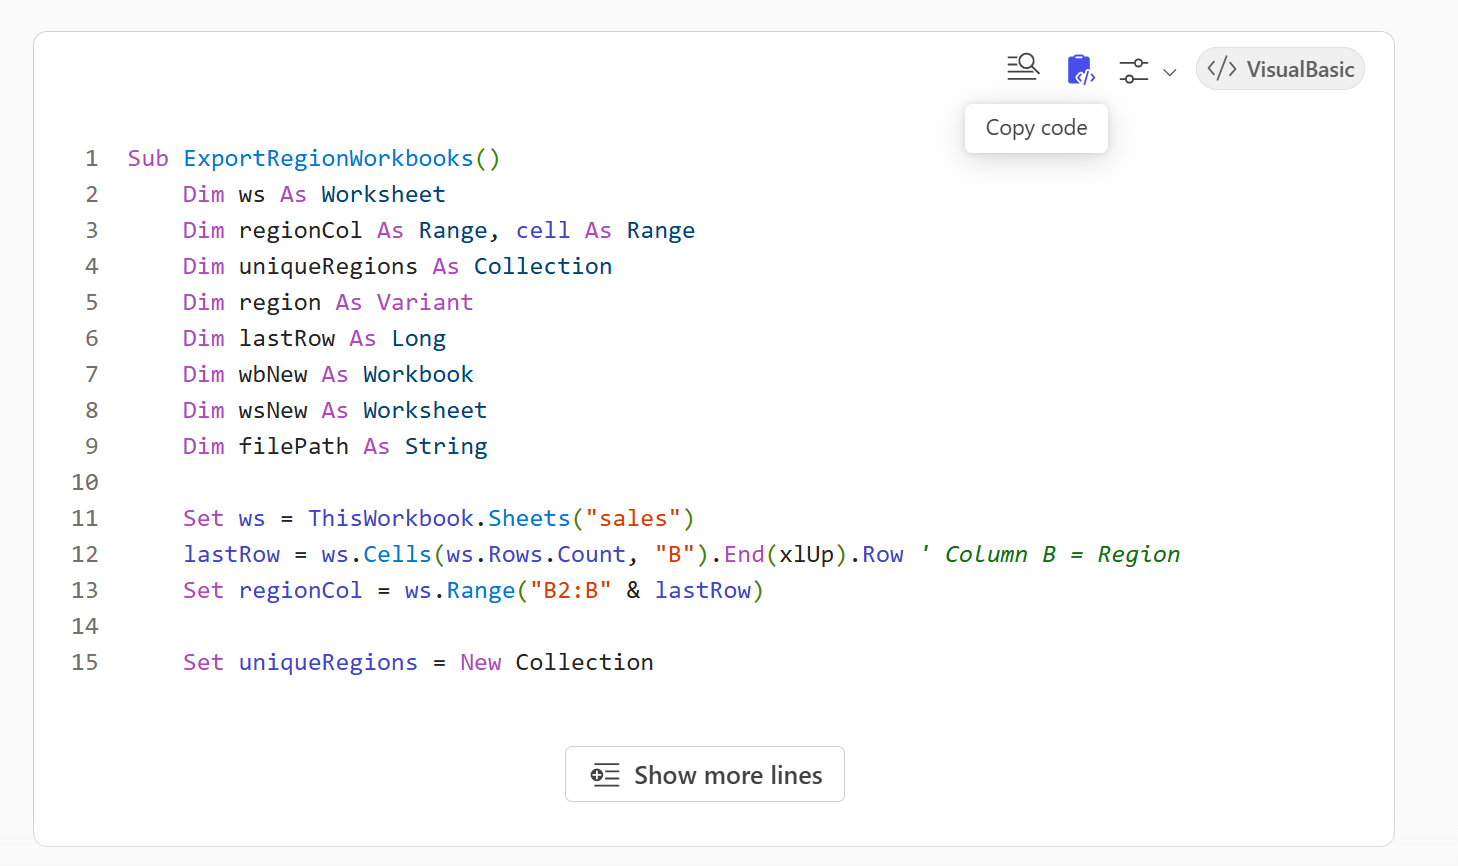Click the ThisWorkbook keyword on line 11
The image size is (1458, 866).
tap(390, 519)
